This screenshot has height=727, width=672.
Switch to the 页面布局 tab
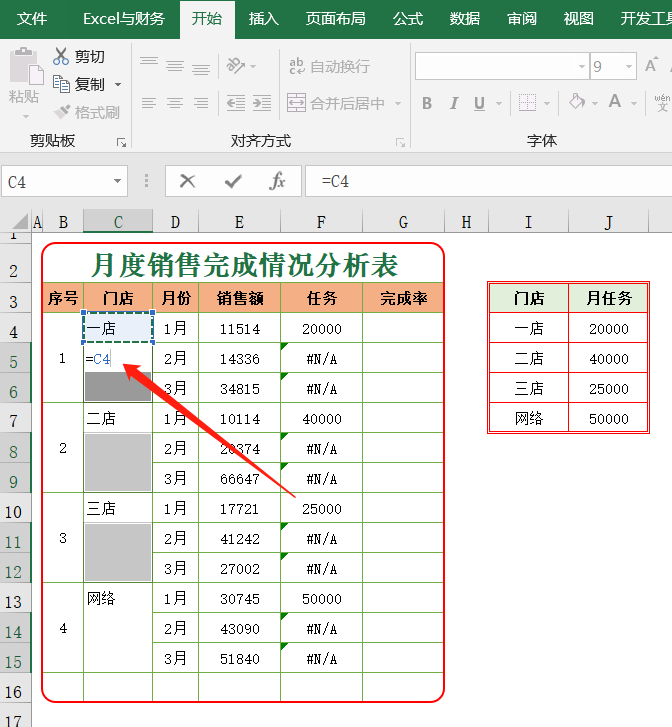(335, 19)
